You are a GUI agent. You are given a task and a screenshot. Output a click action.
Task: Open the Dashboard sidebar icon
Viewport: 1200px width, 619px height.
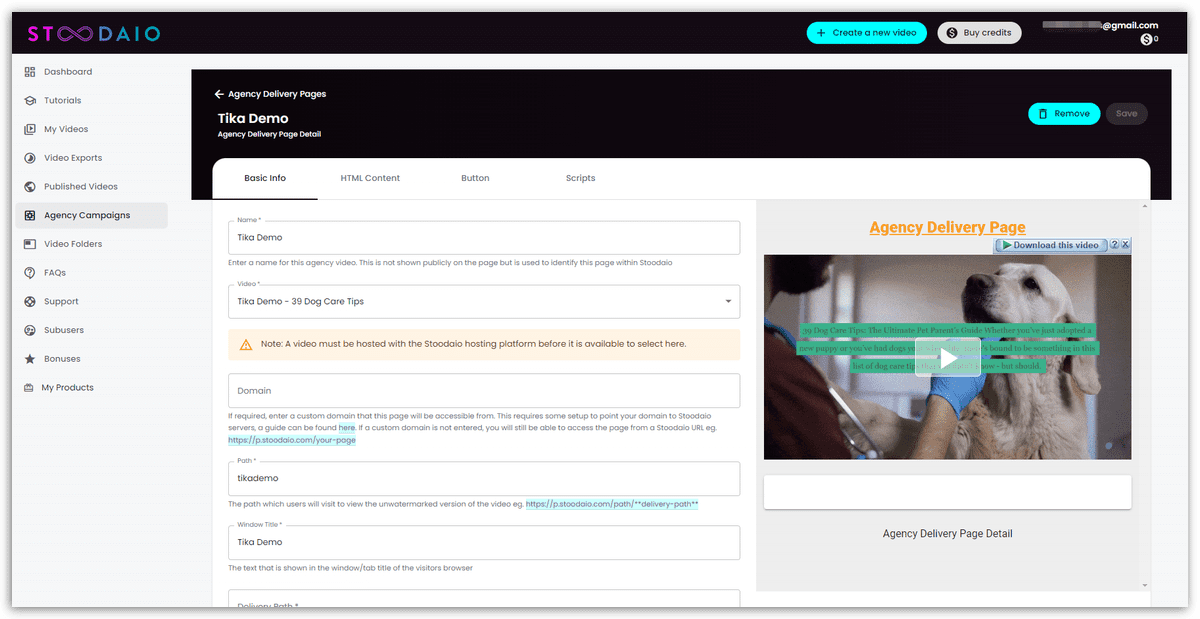click(x=30, y=72)
